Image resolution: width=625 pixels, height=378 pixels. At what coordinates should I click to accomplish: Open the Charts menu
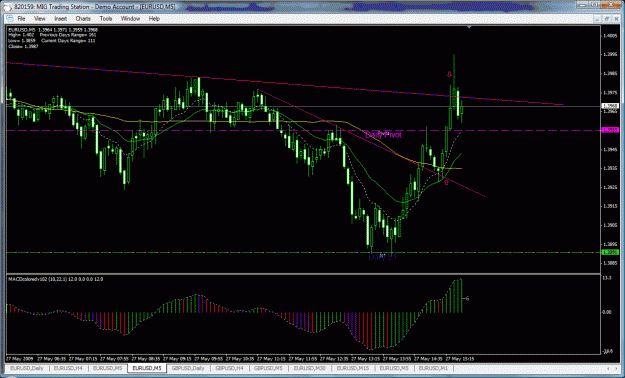83,19
